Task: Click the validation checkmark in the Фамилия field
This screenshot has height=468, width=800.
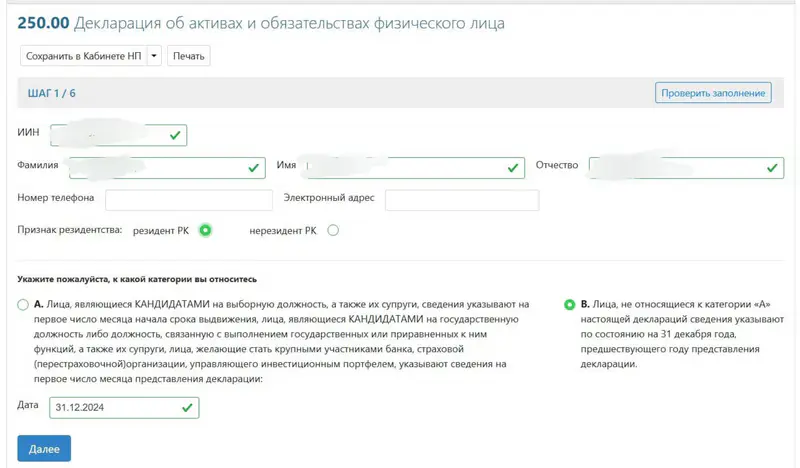Action: (254, 168)
